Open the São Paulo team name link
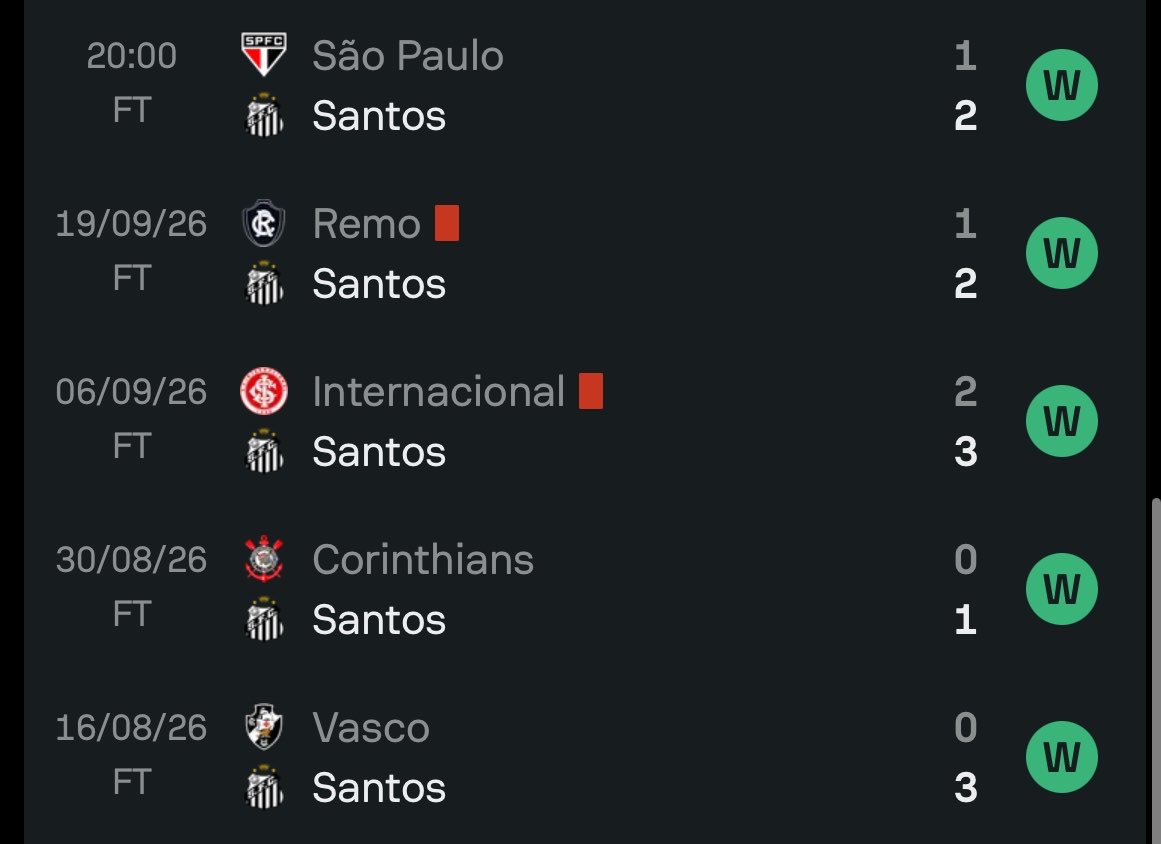 [x=408, y=55]
